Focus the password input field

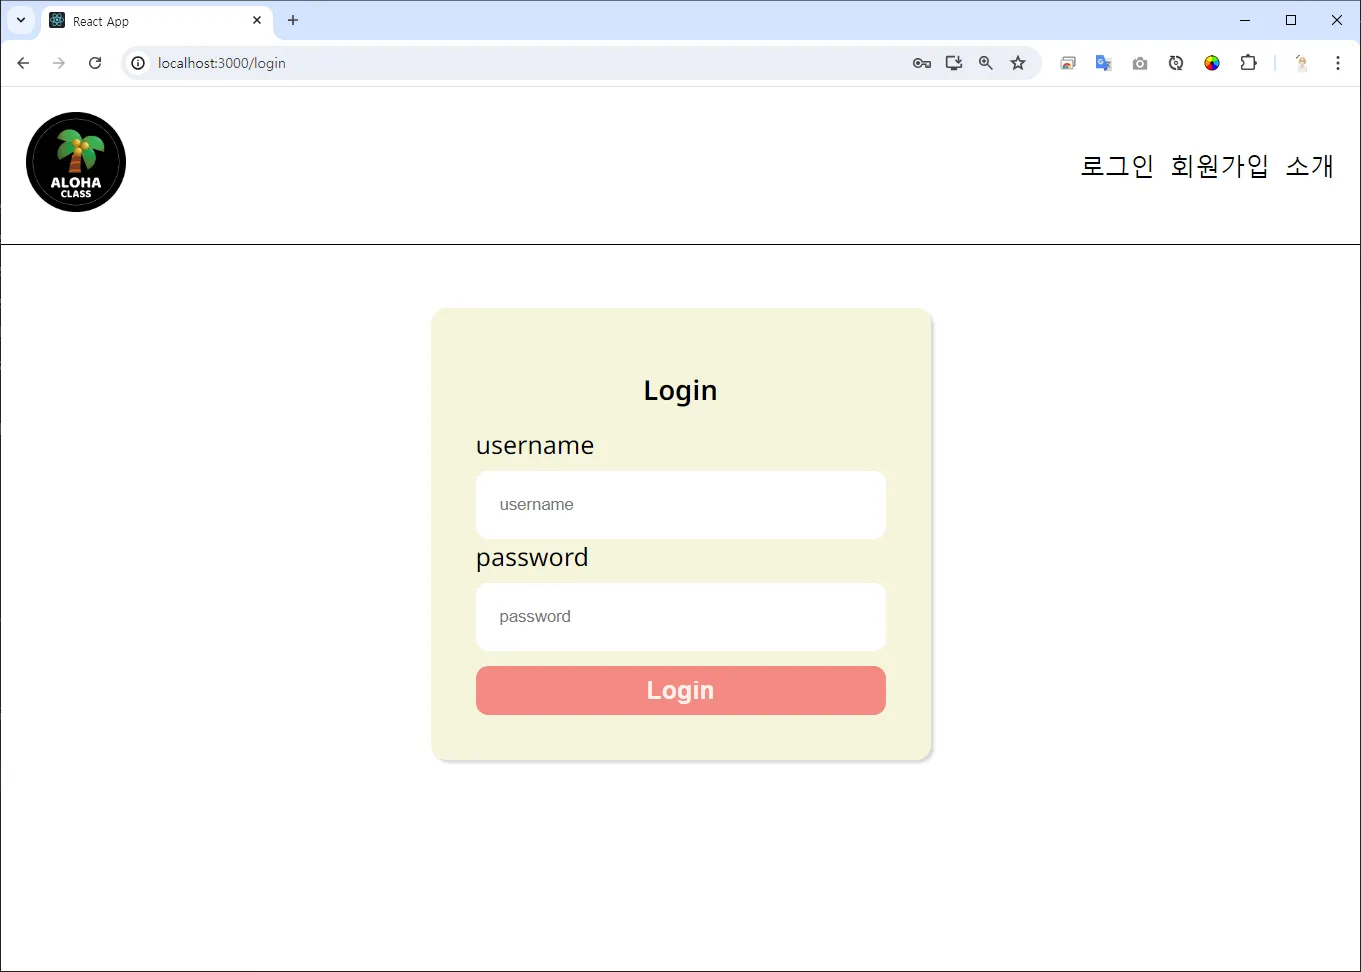681,617
